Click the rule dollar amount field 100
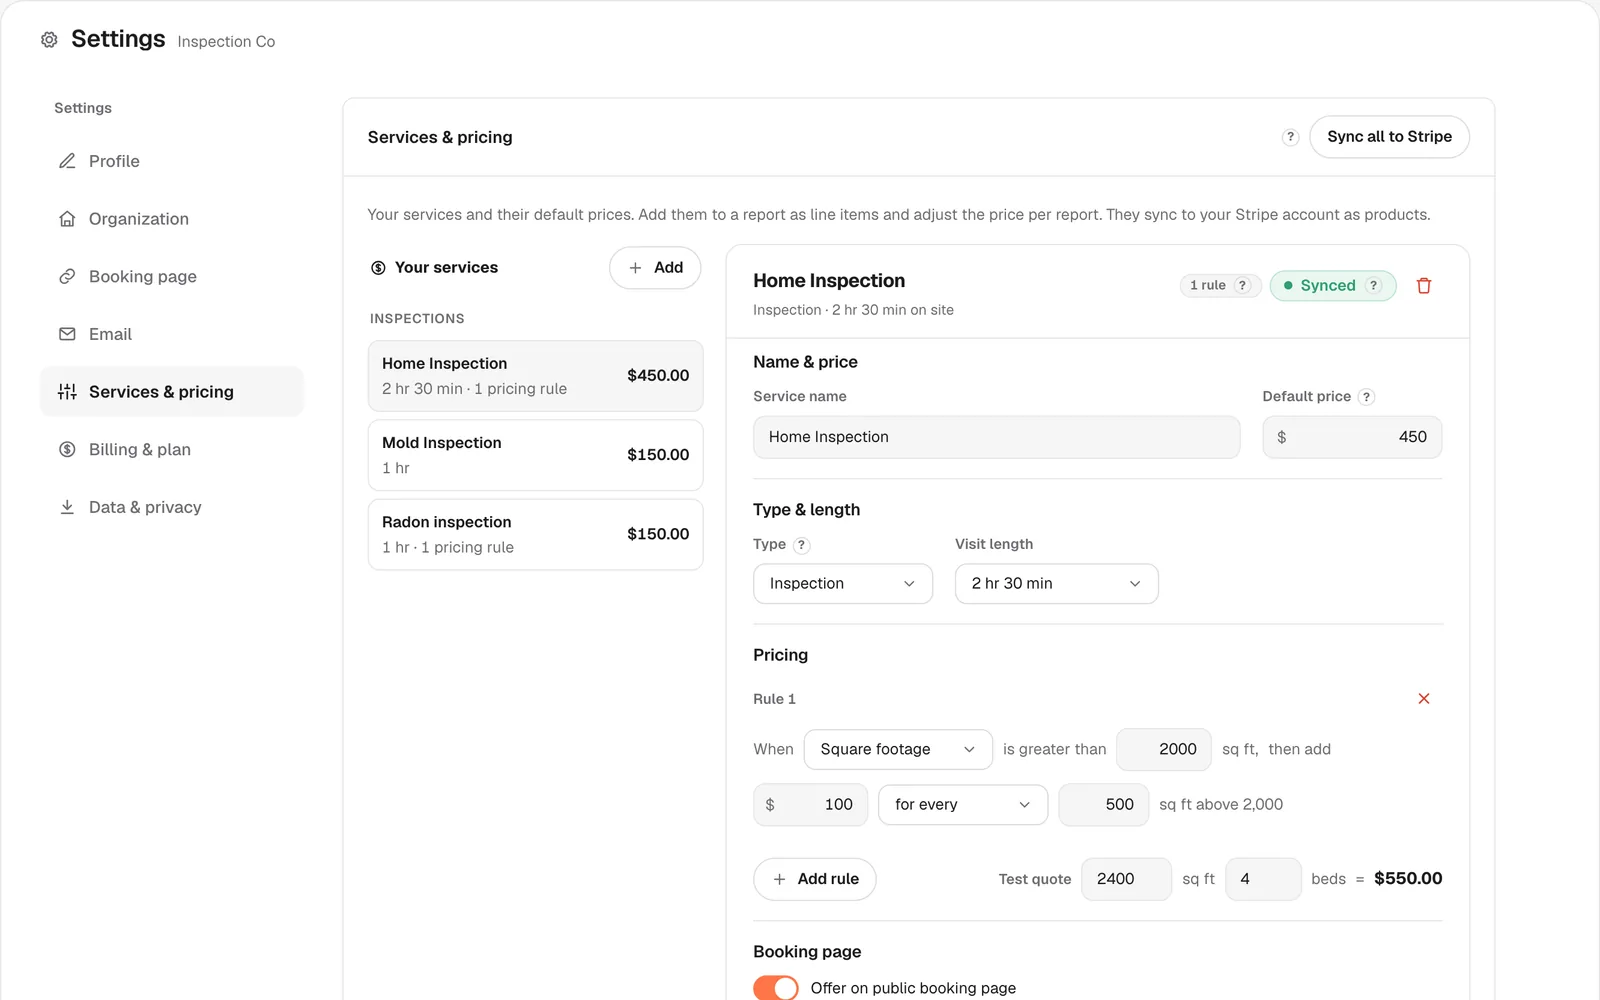This screenshot has height=1000, width=1600. pyautogui.click(x=811, y=805)
